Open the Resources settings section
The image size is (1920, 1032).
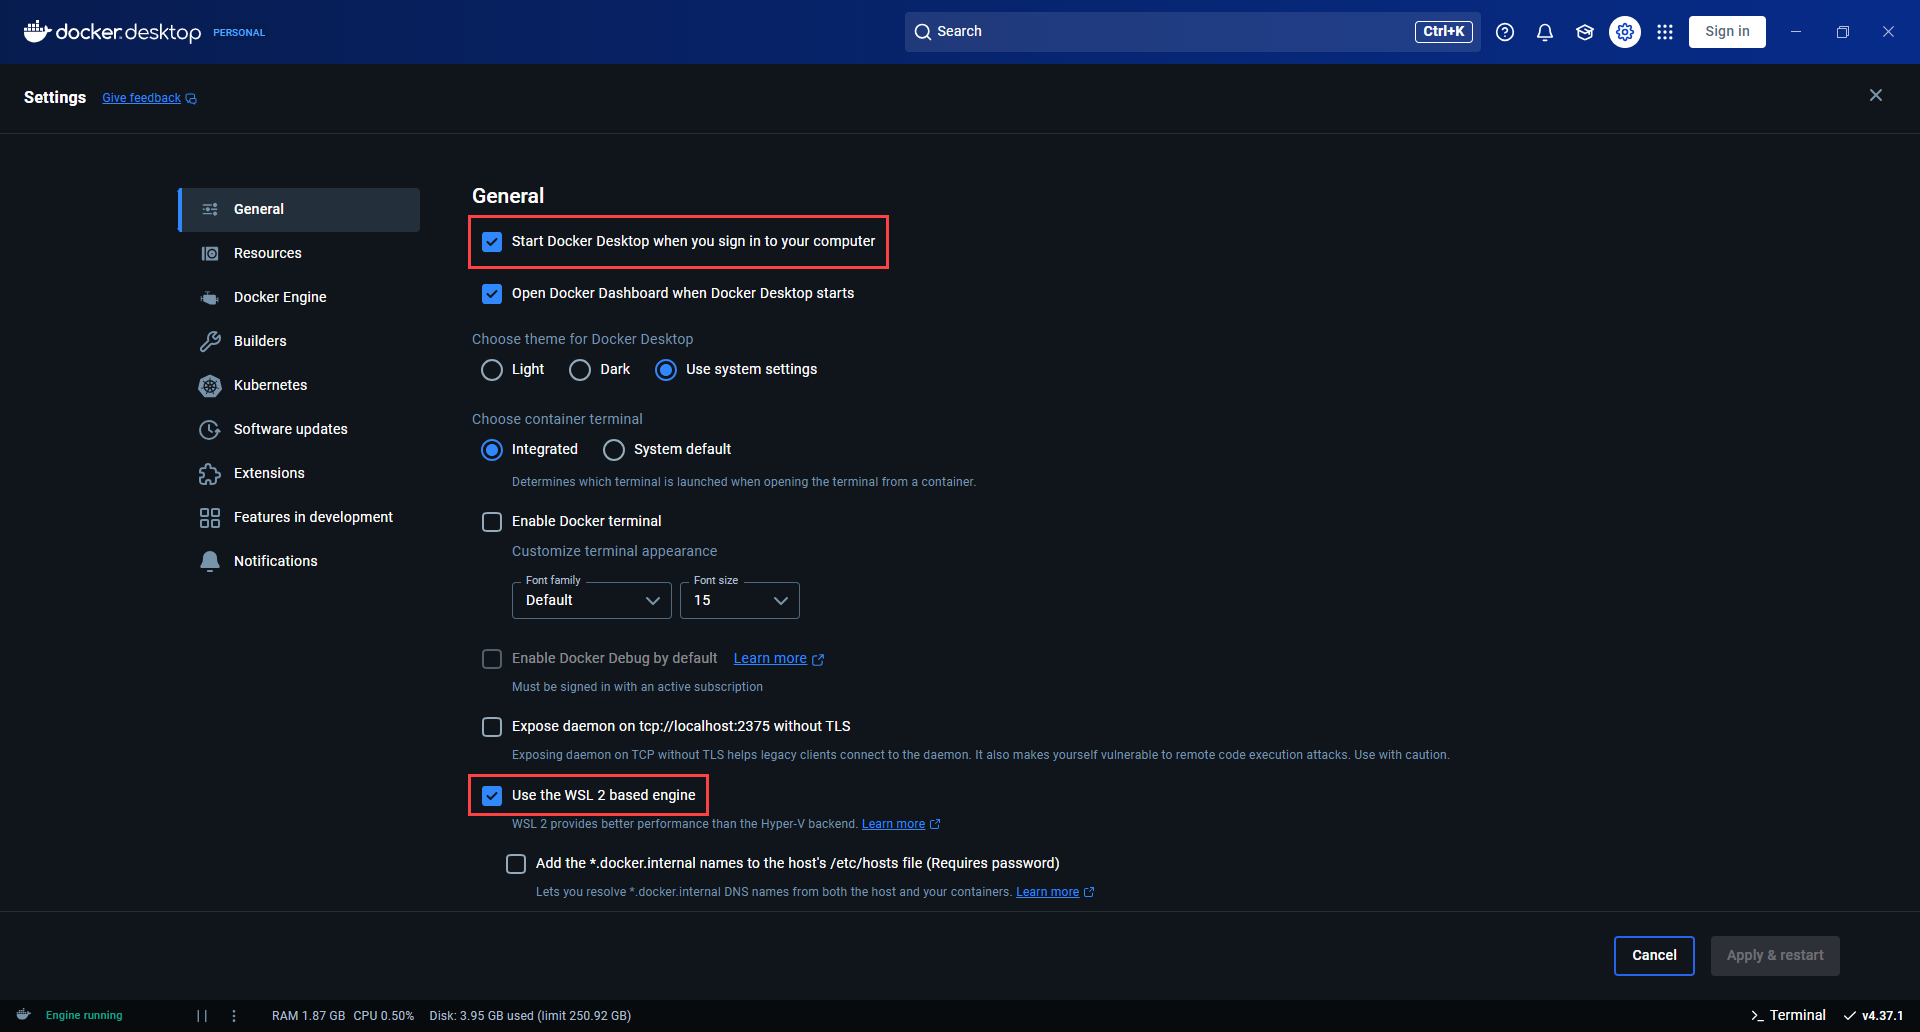299,253
